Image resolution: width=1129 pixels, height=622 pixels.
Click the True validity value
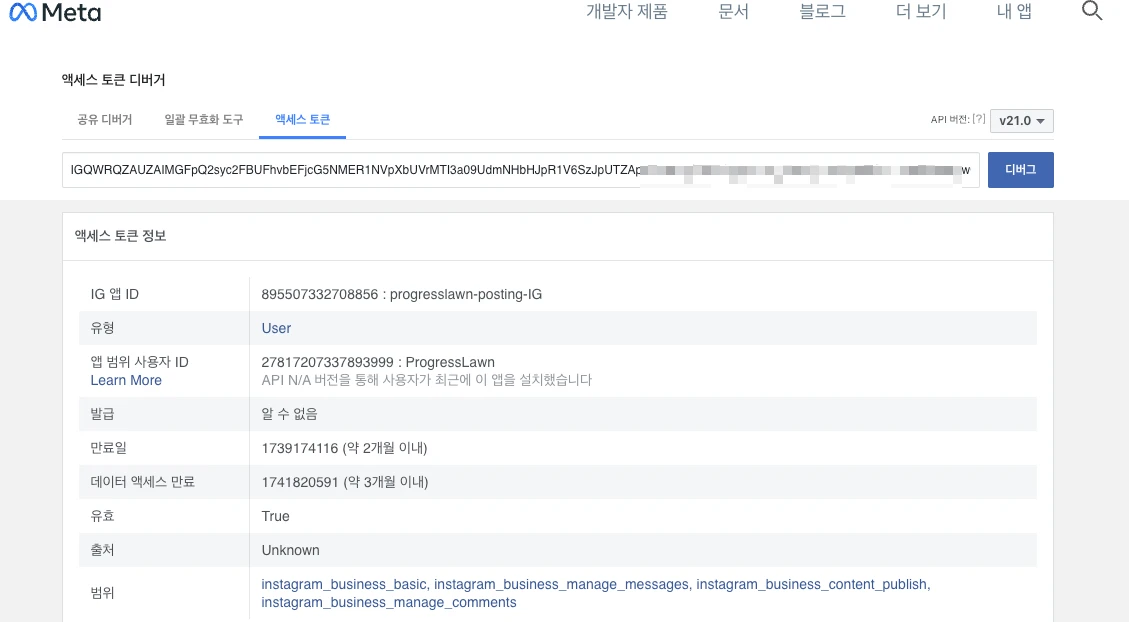tap(275, 516)
